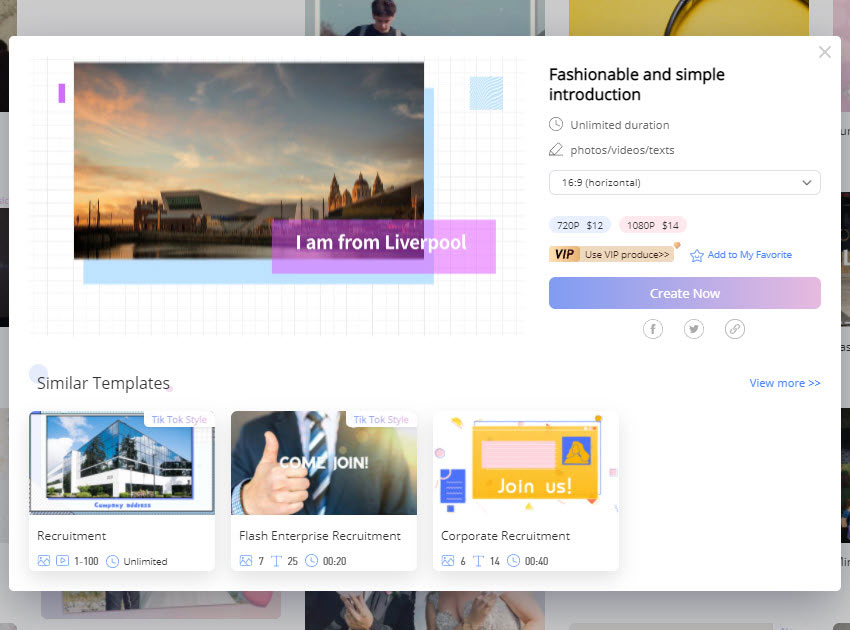Click the pencil icon beside photos/videos/texts
Image resolution: width=850 pixels, height=630 pixels.
[x=556, y=150]
